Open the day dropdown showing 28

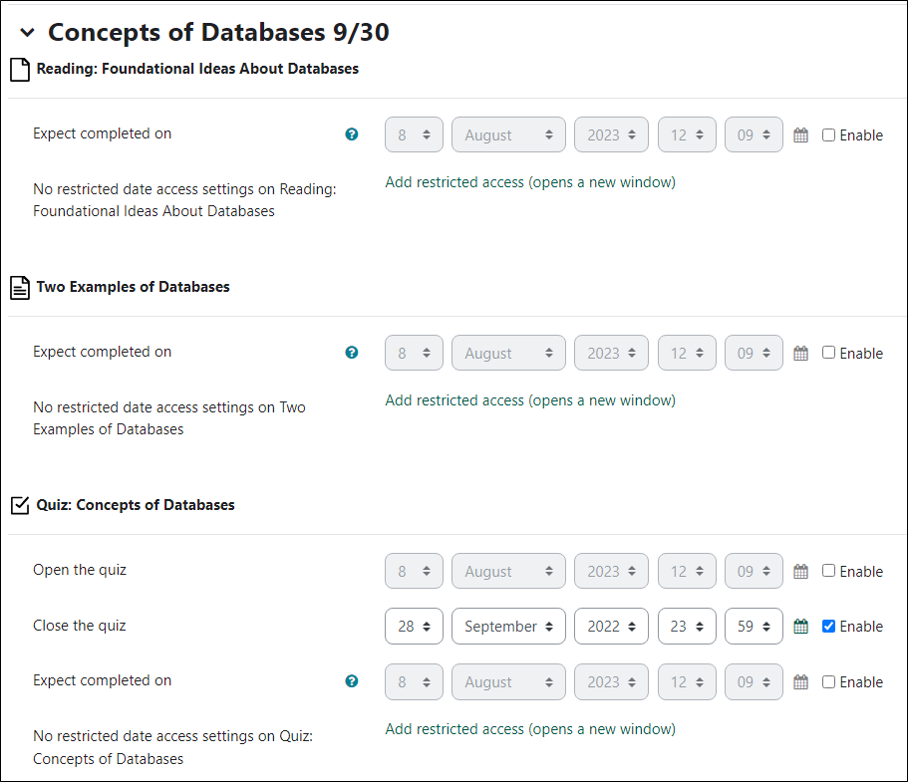pyautogui.click(x=413, y=626)
